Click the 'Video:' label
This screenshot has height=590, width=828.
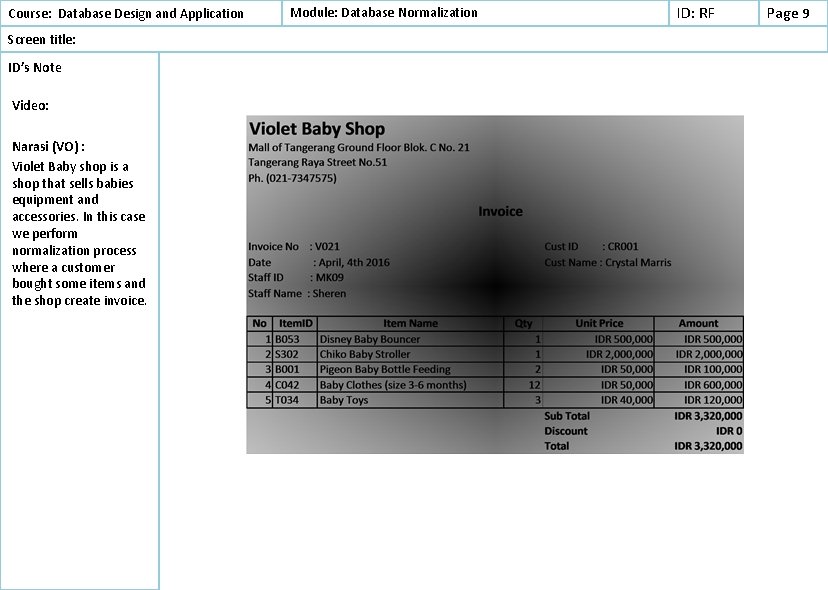coord(31,106)
